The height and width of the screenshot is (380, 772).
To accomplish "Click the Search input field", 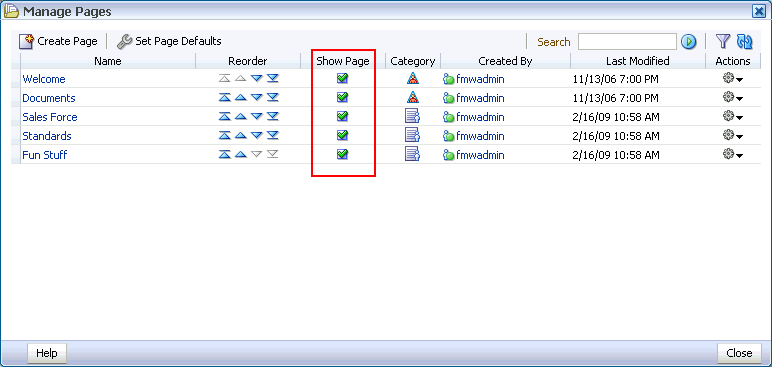I will coord(627,42).
